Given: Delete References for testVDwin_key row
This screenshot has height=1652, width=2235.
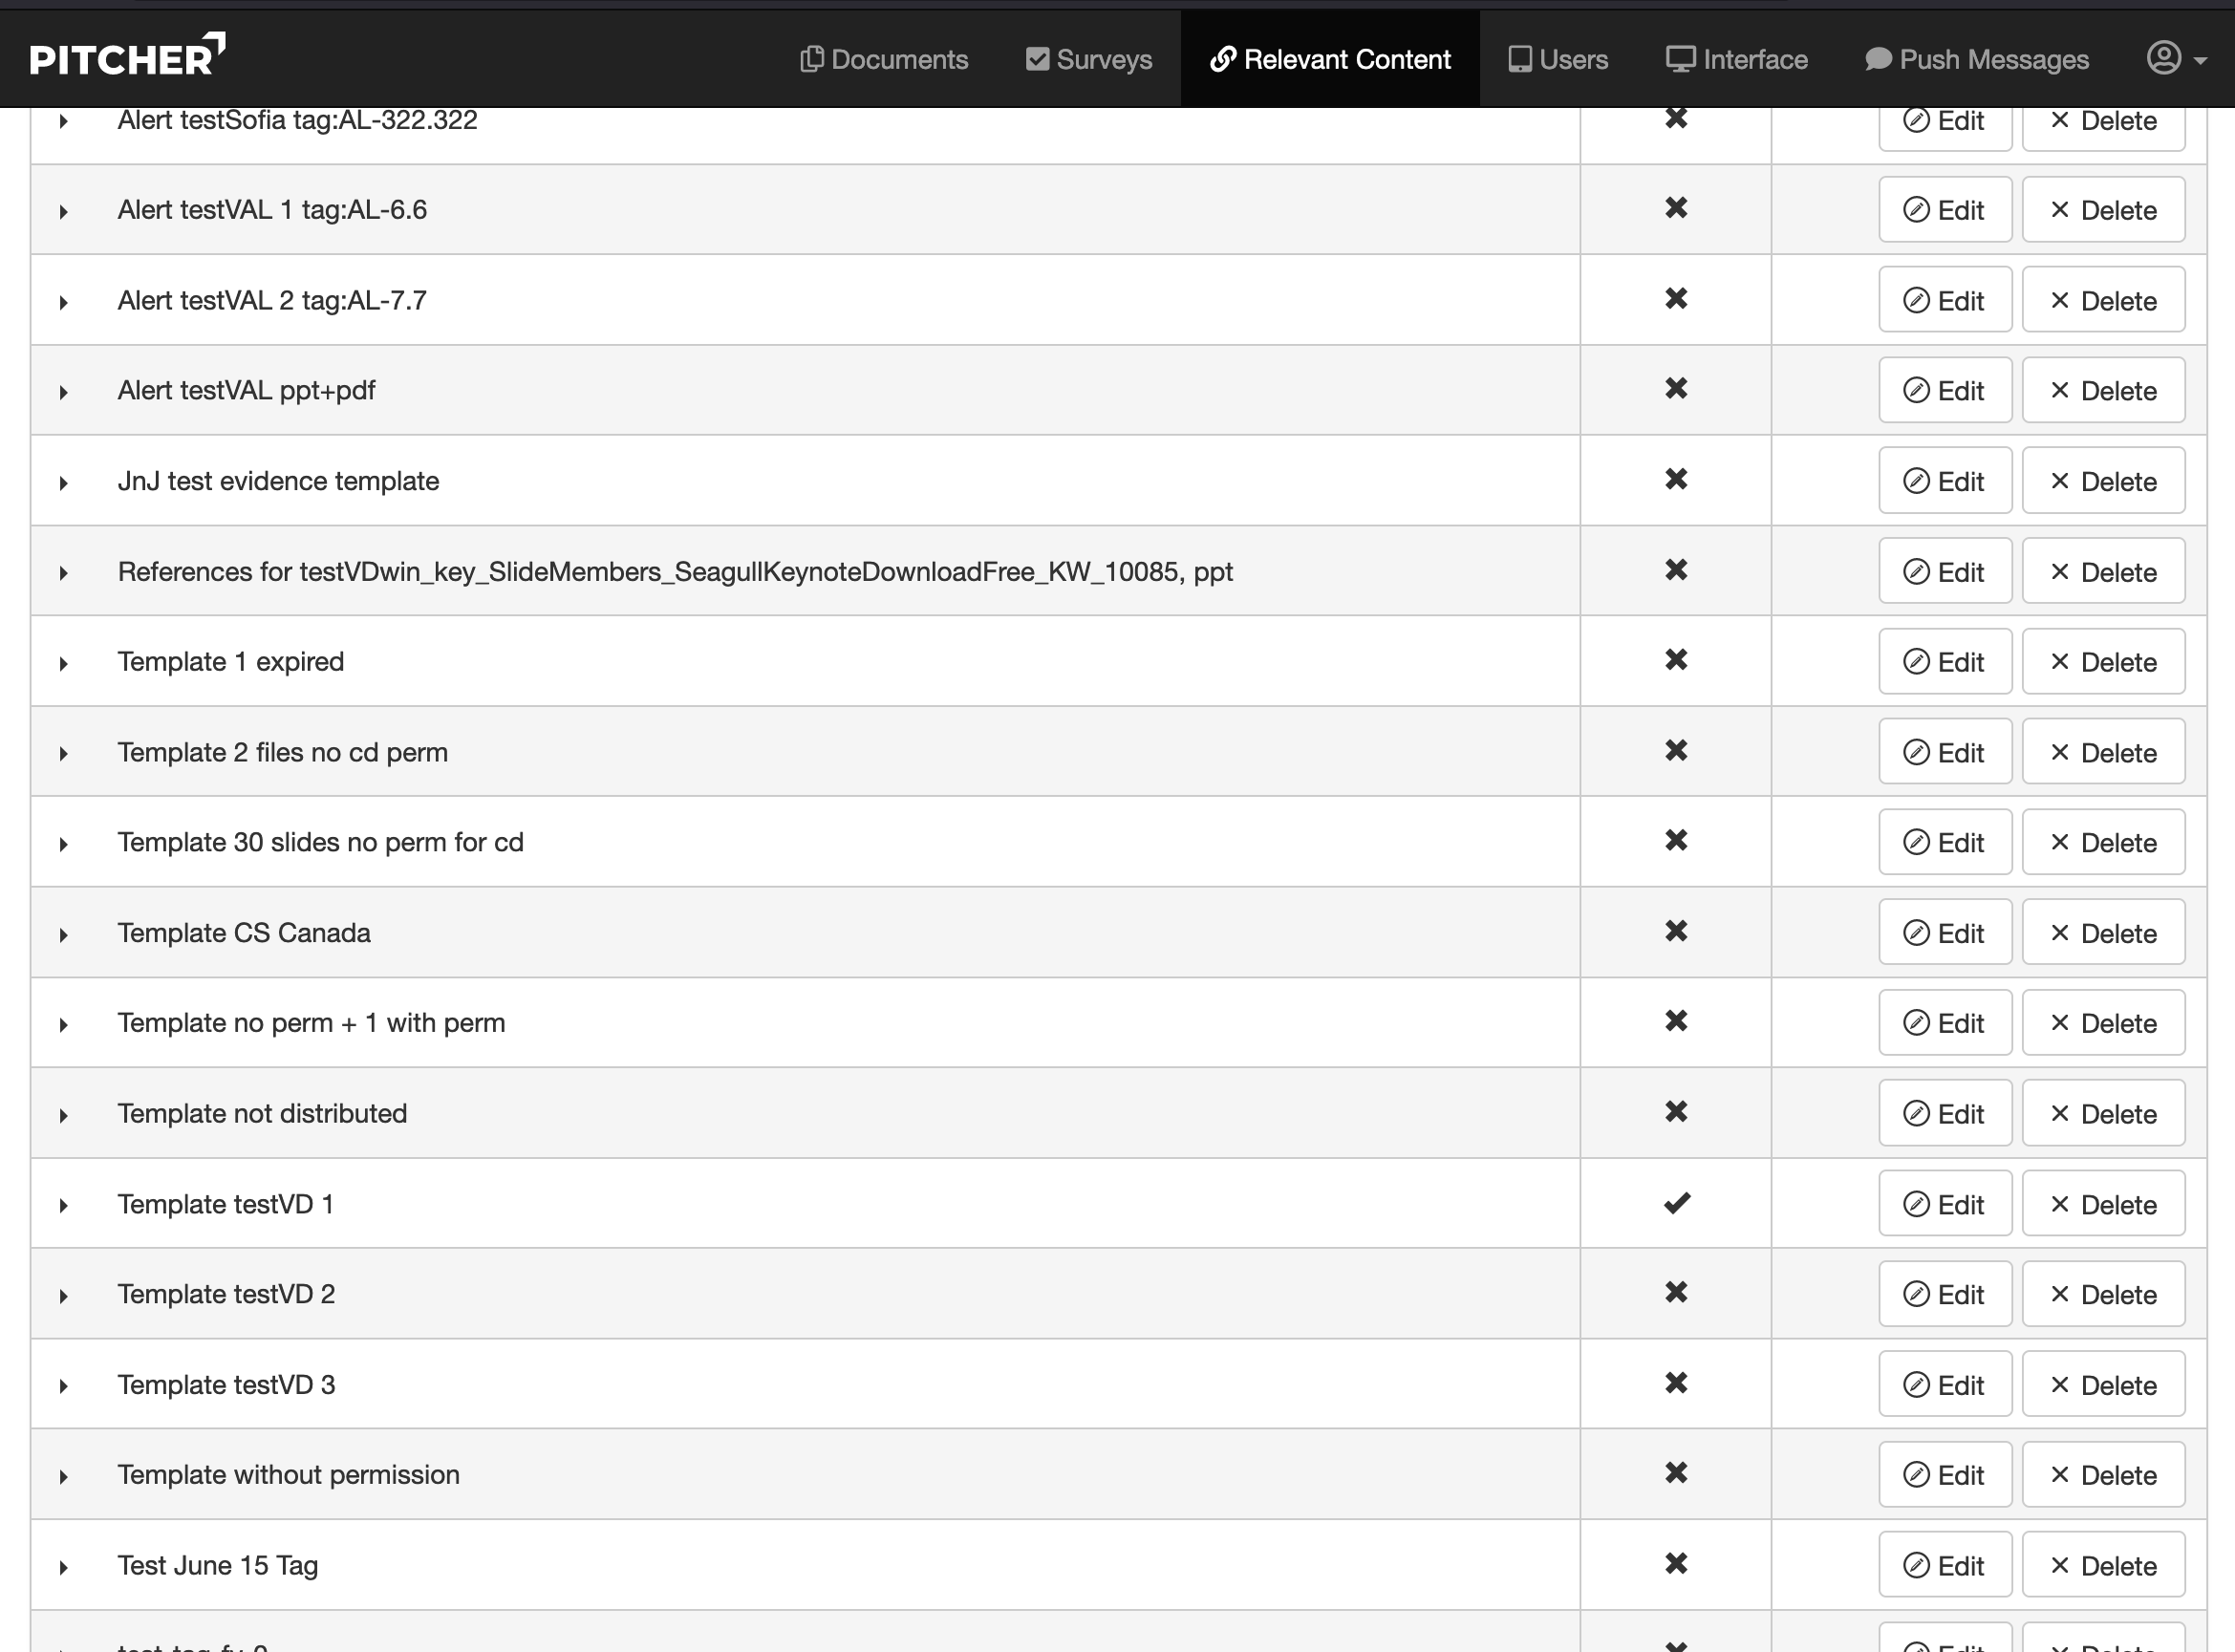Looking at the screenshot, I should pyautogui.click(x=2103, y=572).
